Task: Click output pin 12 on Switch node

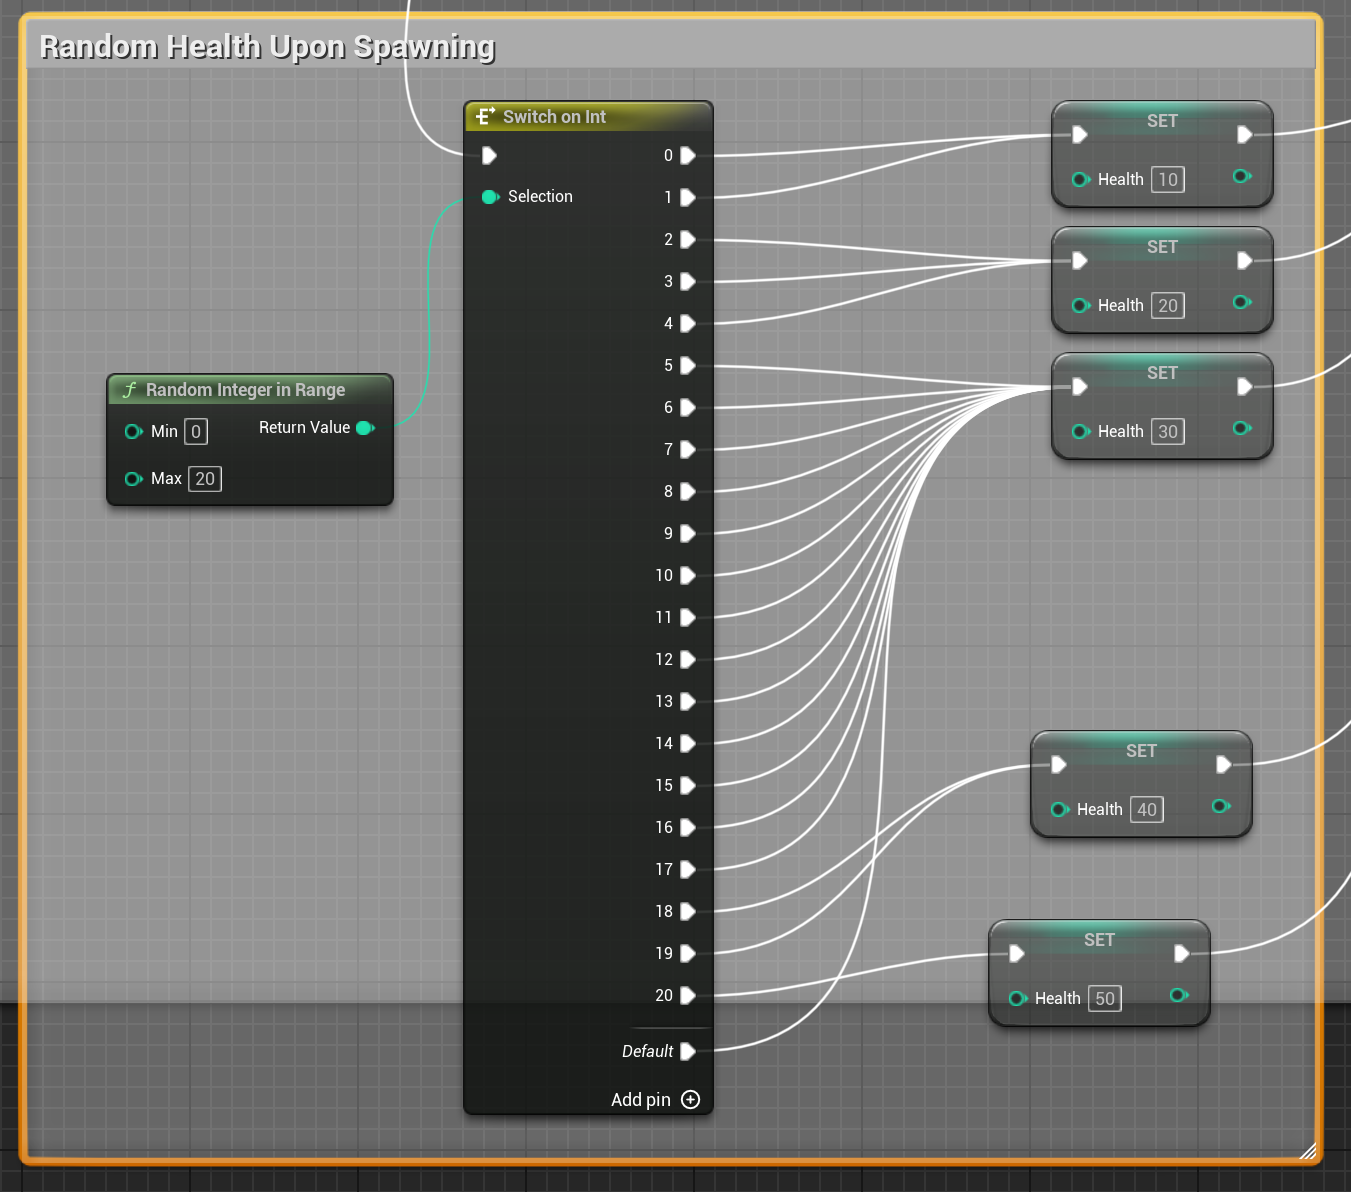Action: 688,660
